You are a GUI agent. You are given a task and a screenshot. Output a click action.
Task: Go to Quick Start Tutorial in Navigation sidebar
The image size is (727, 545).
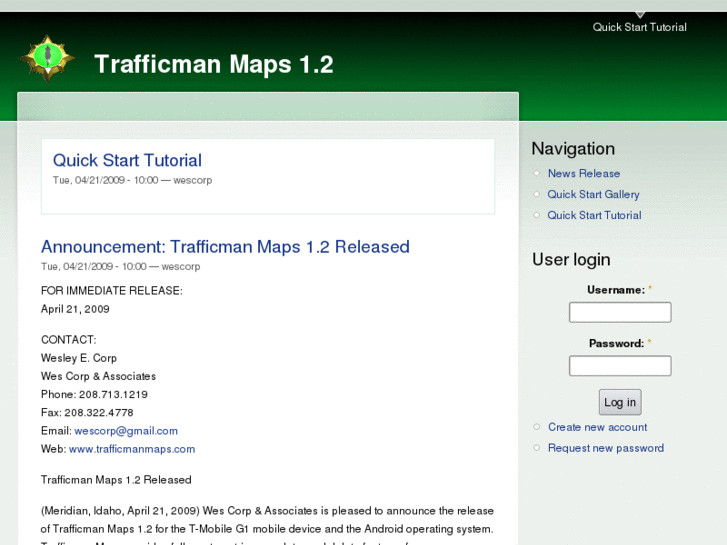[594, 215]
